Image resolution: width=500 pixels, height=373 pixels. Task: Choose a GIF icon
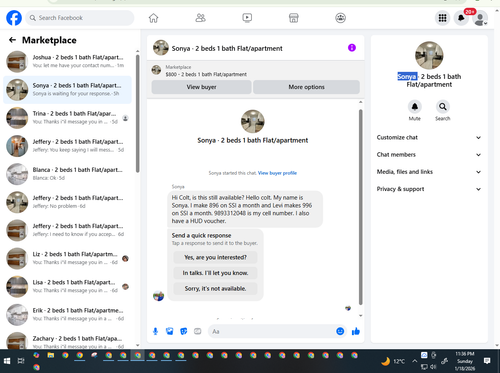point(198,331)
